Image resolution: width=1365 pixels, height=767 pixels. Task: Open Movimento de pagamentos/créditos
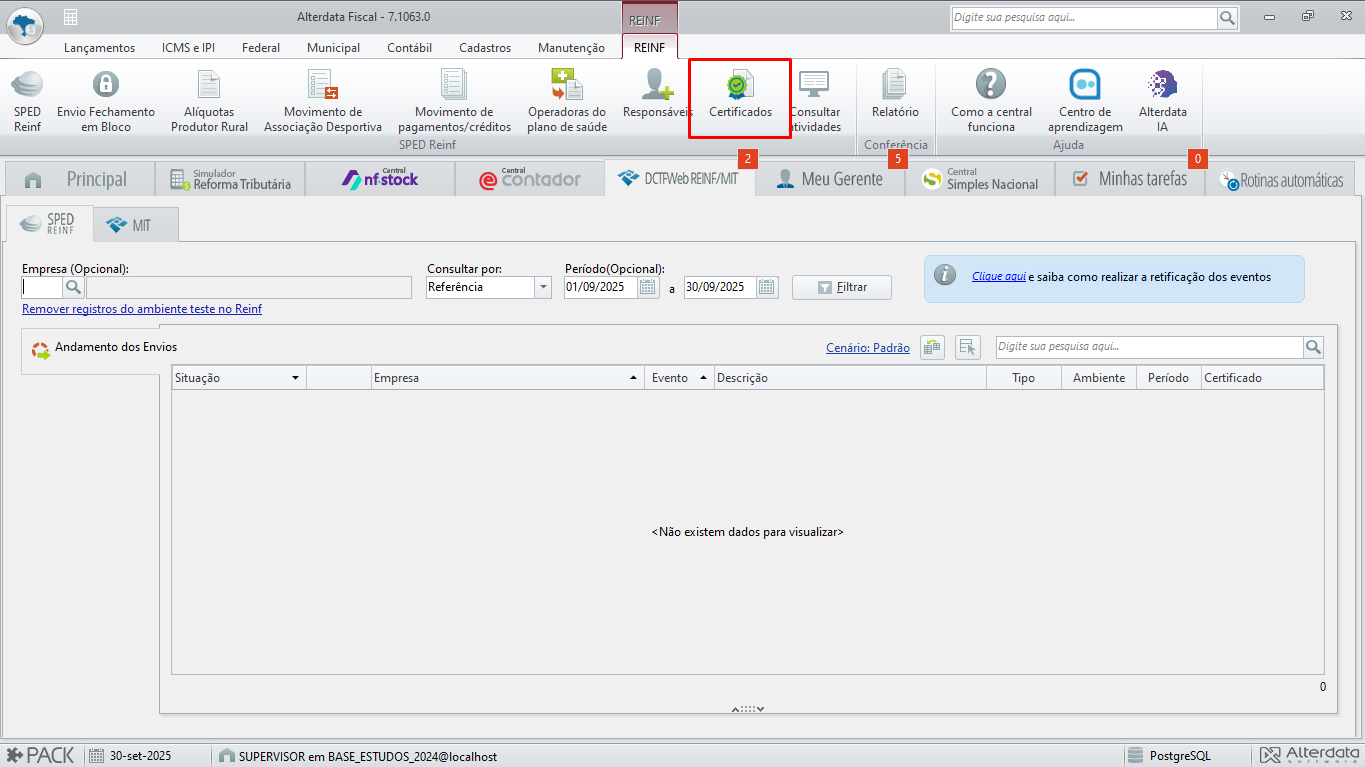coord(454,100)
